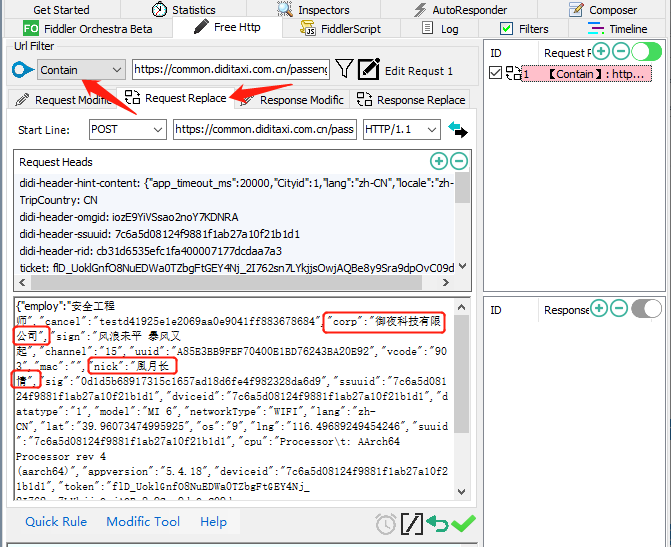The image size is (671, 547).
Task: Click the request body scroll up arrow
Action: coord(461,307)
